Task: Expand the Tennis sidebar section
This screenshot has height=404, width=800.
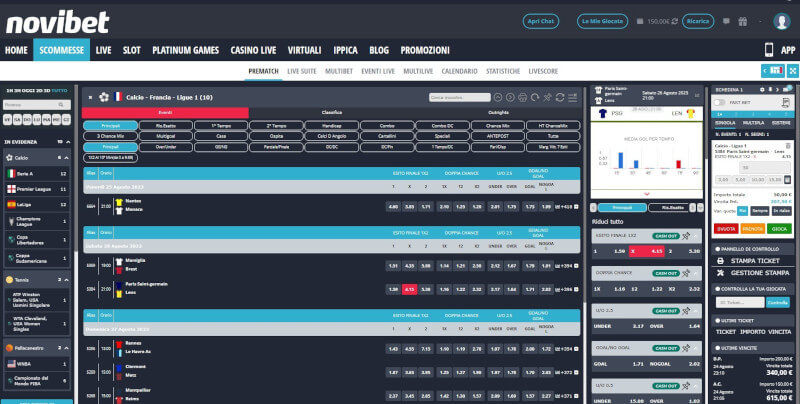Action: (67, 279)
